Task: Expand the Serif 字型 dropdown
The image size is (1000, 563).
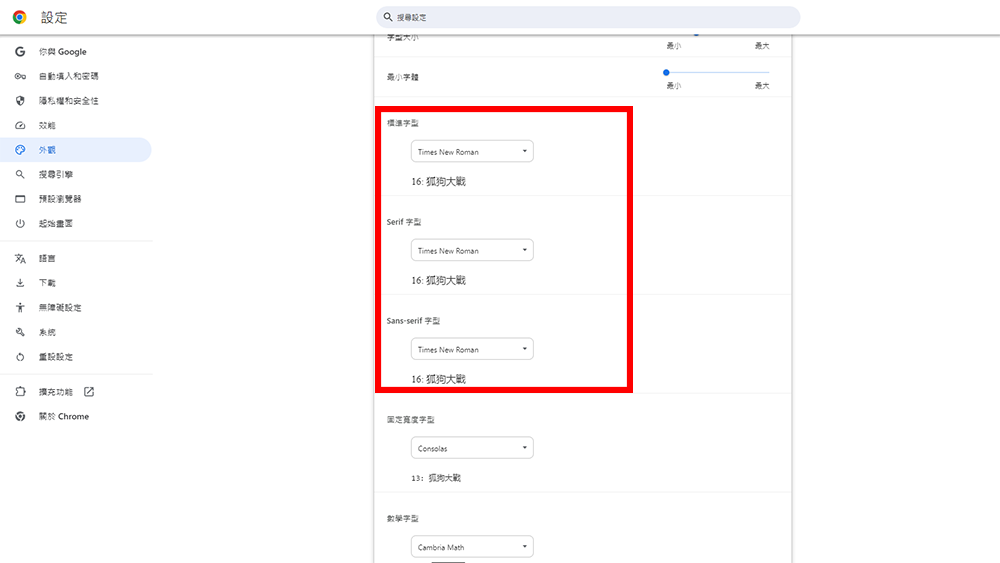Action: [472, 251]
